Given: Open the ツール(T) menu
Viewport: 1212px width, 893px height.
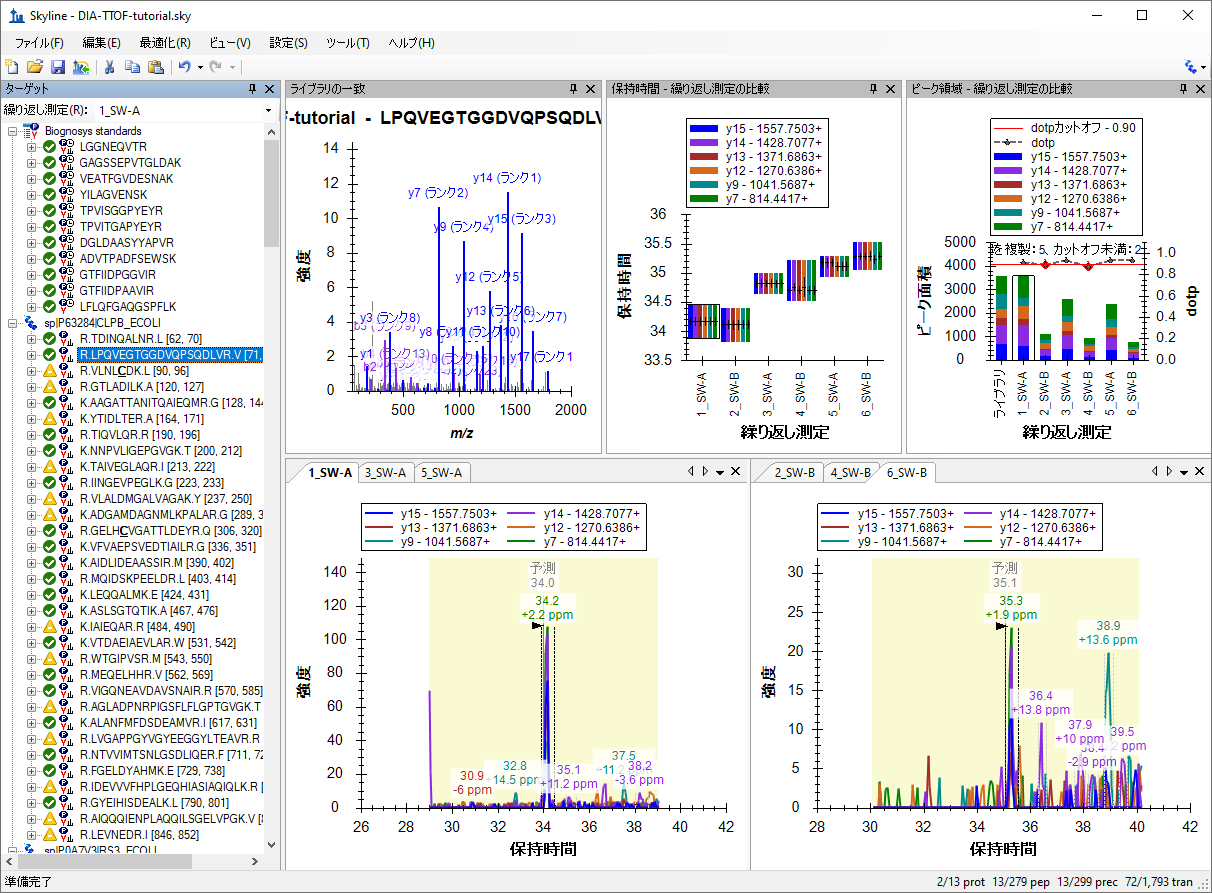Looking at the screenshot, I should [348, 43].
